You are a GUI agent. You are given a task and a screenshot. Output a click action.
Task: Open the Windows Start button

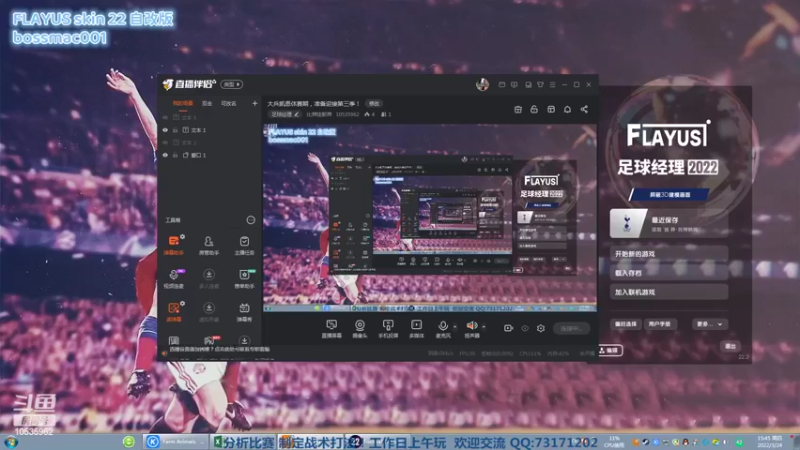click(x=10, y=442)
